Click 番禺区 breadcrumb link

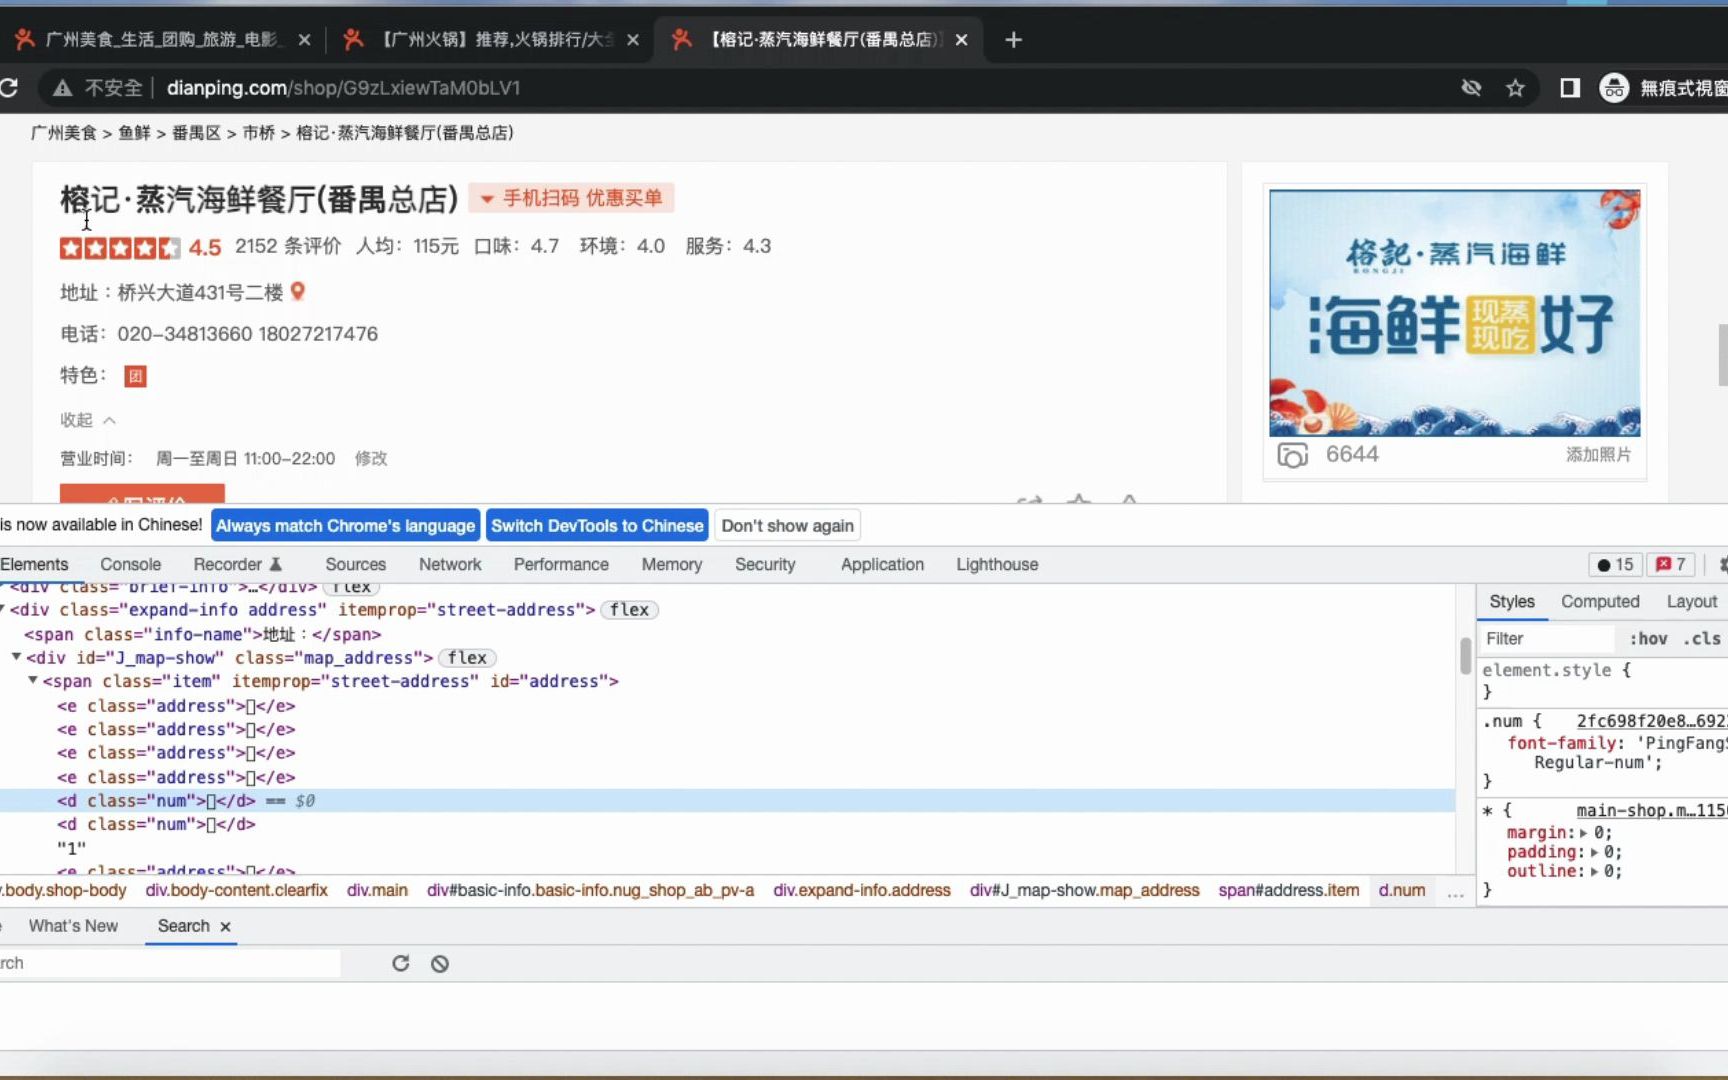(x=196, y=133)
